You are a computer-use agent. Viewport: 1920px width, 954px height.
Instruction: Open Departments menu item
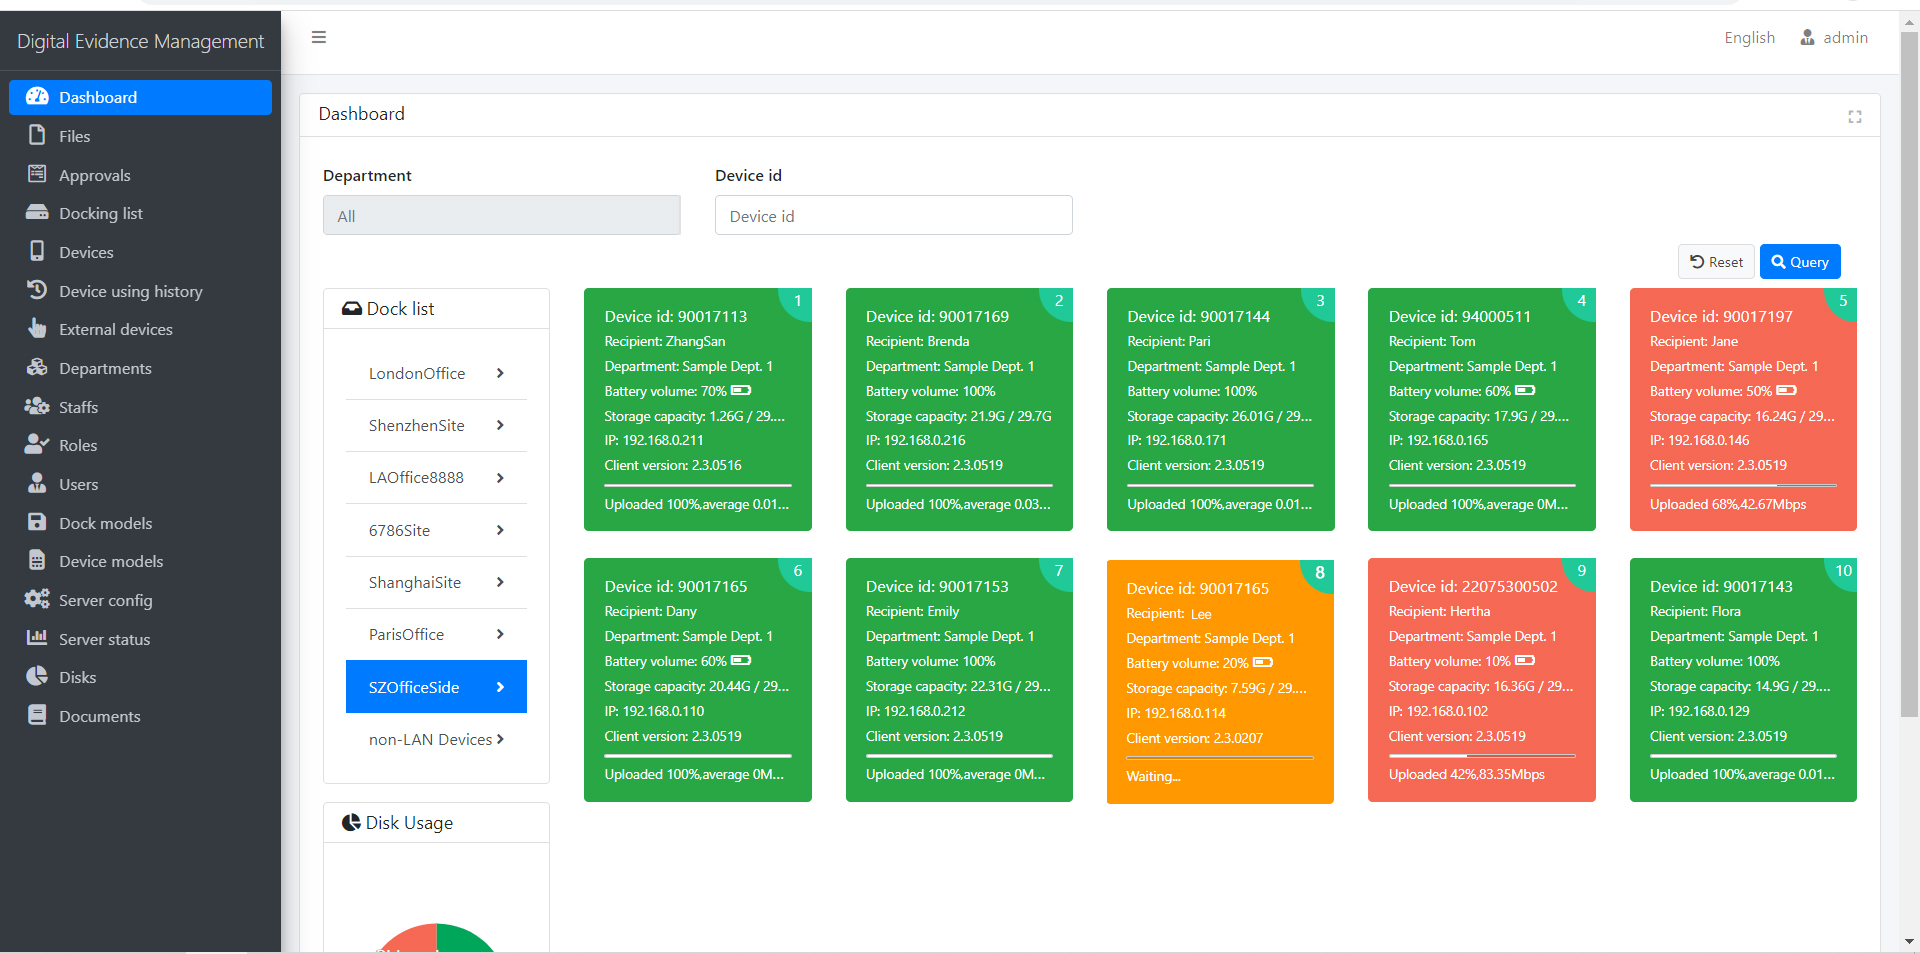click(105, 369)
